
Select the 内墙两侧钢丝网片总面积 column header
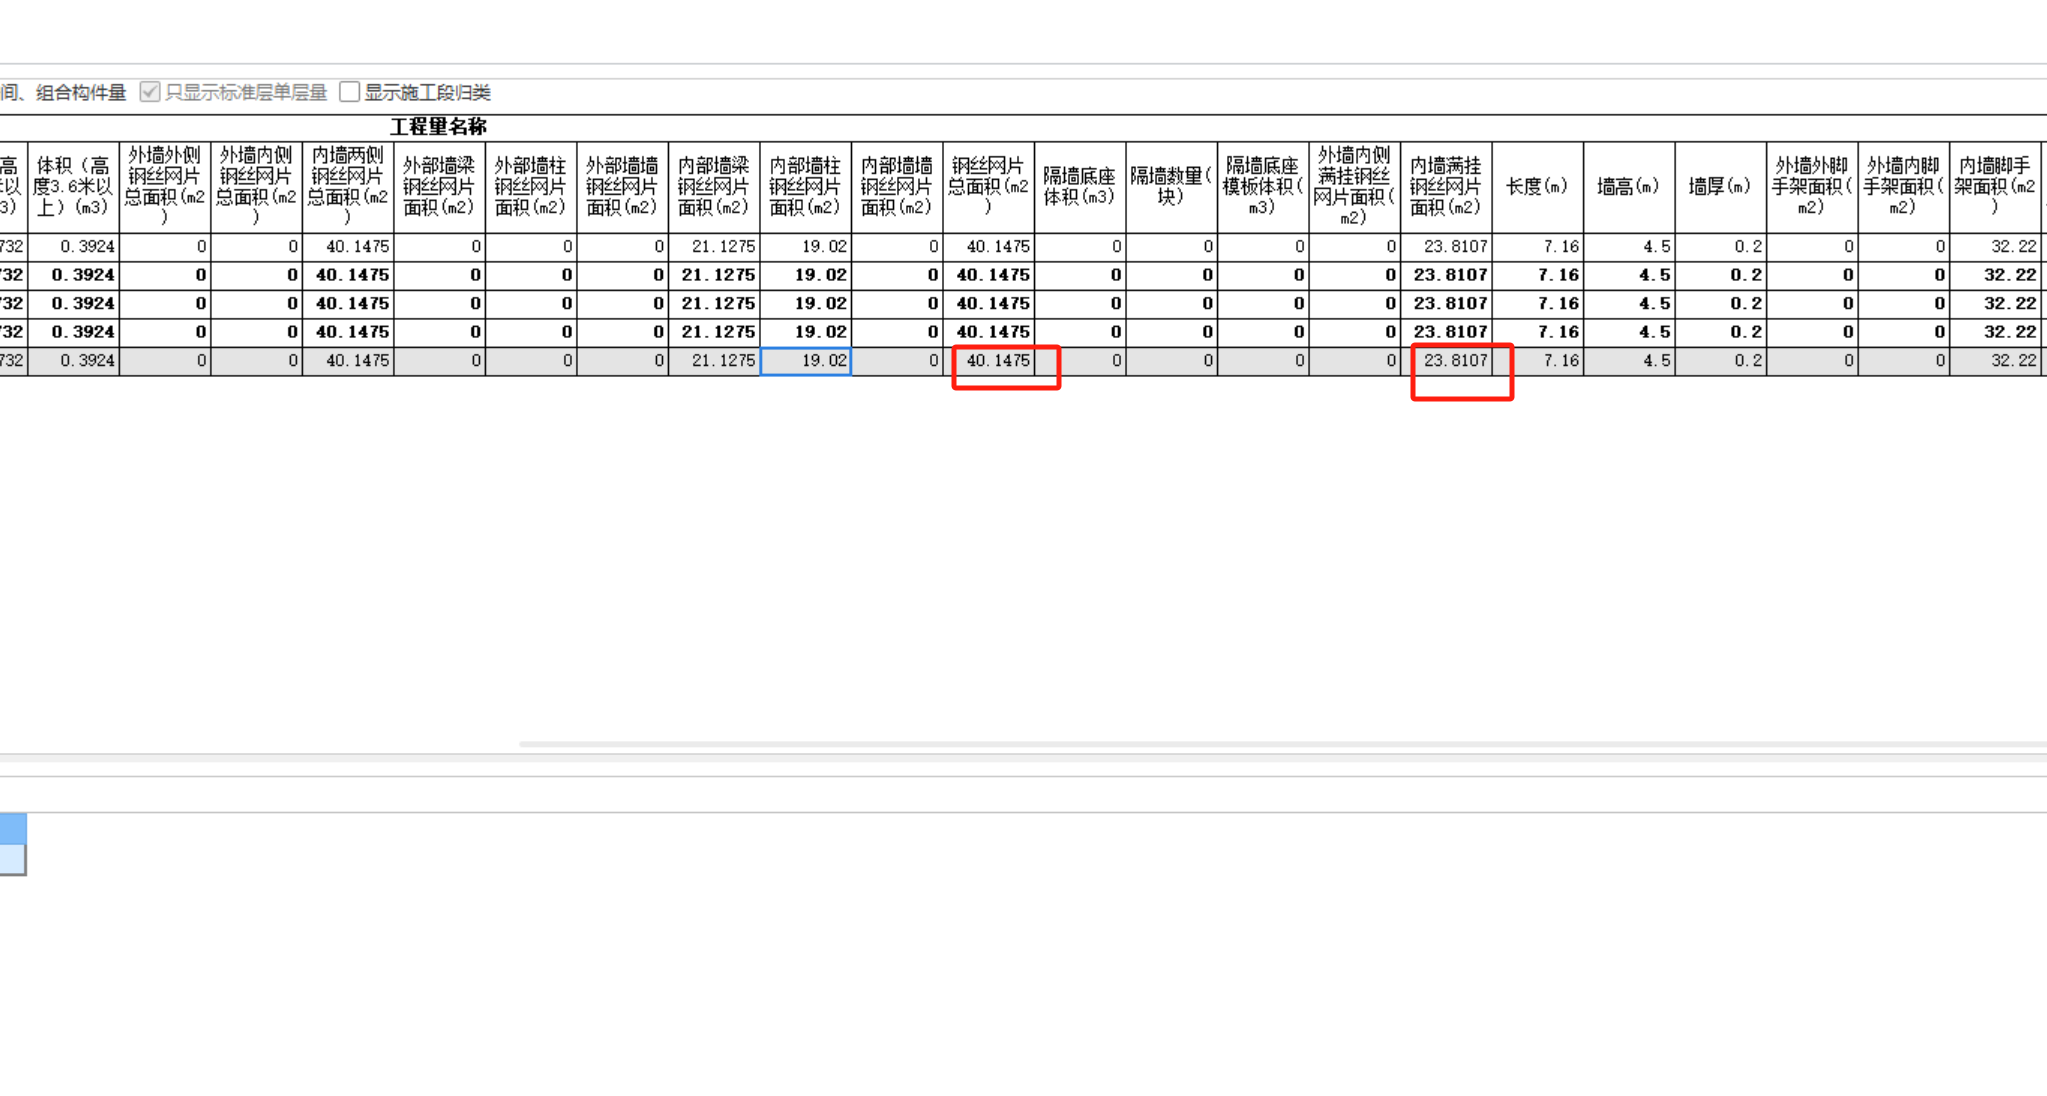[x=348, y=187]
